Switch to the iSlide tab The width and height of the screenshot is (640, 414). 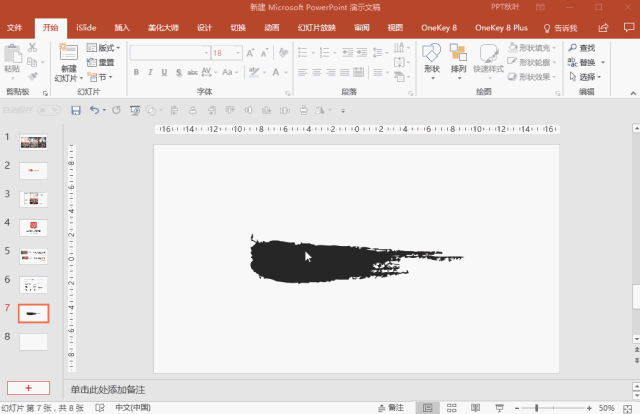pos(86,28)
